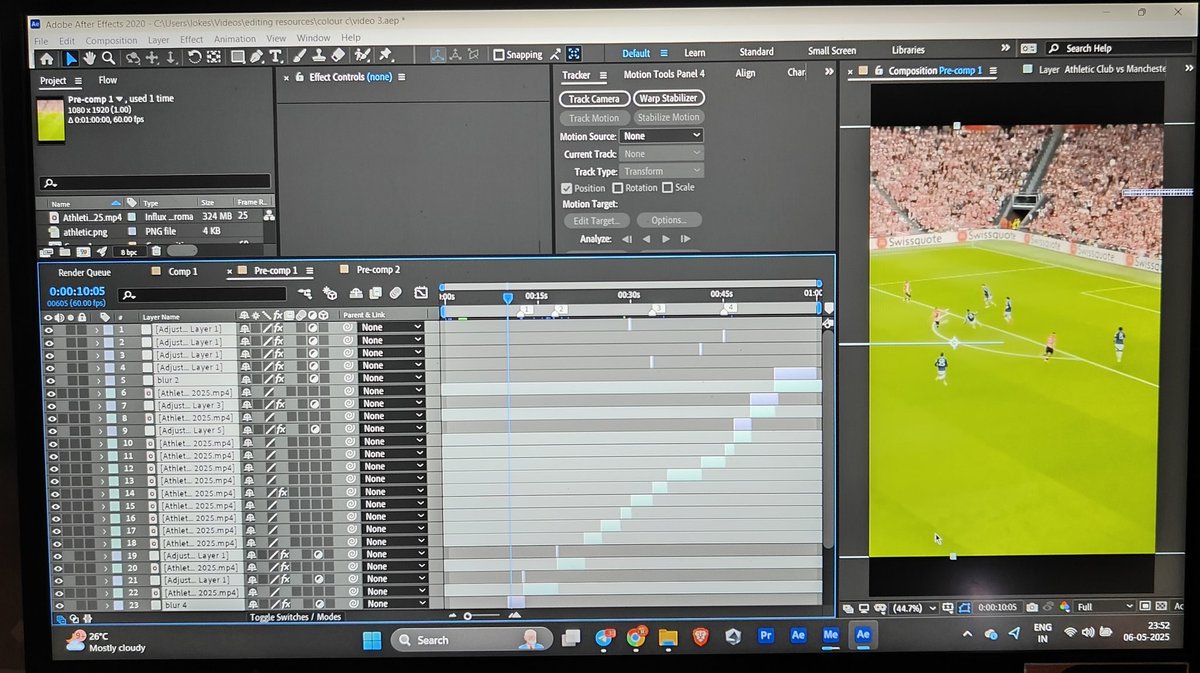Screen dimensions: 1200x673
Task: Open File Explorer from the taskbar
Action: (x=668, y=636)
